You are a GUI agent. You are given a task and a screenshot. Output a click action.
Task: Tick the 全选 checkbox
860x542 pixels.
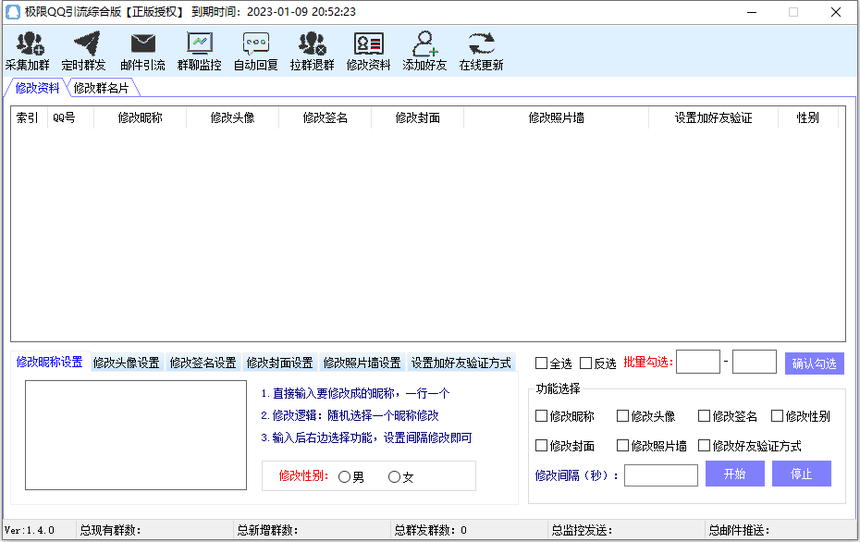tap(541, 363)
